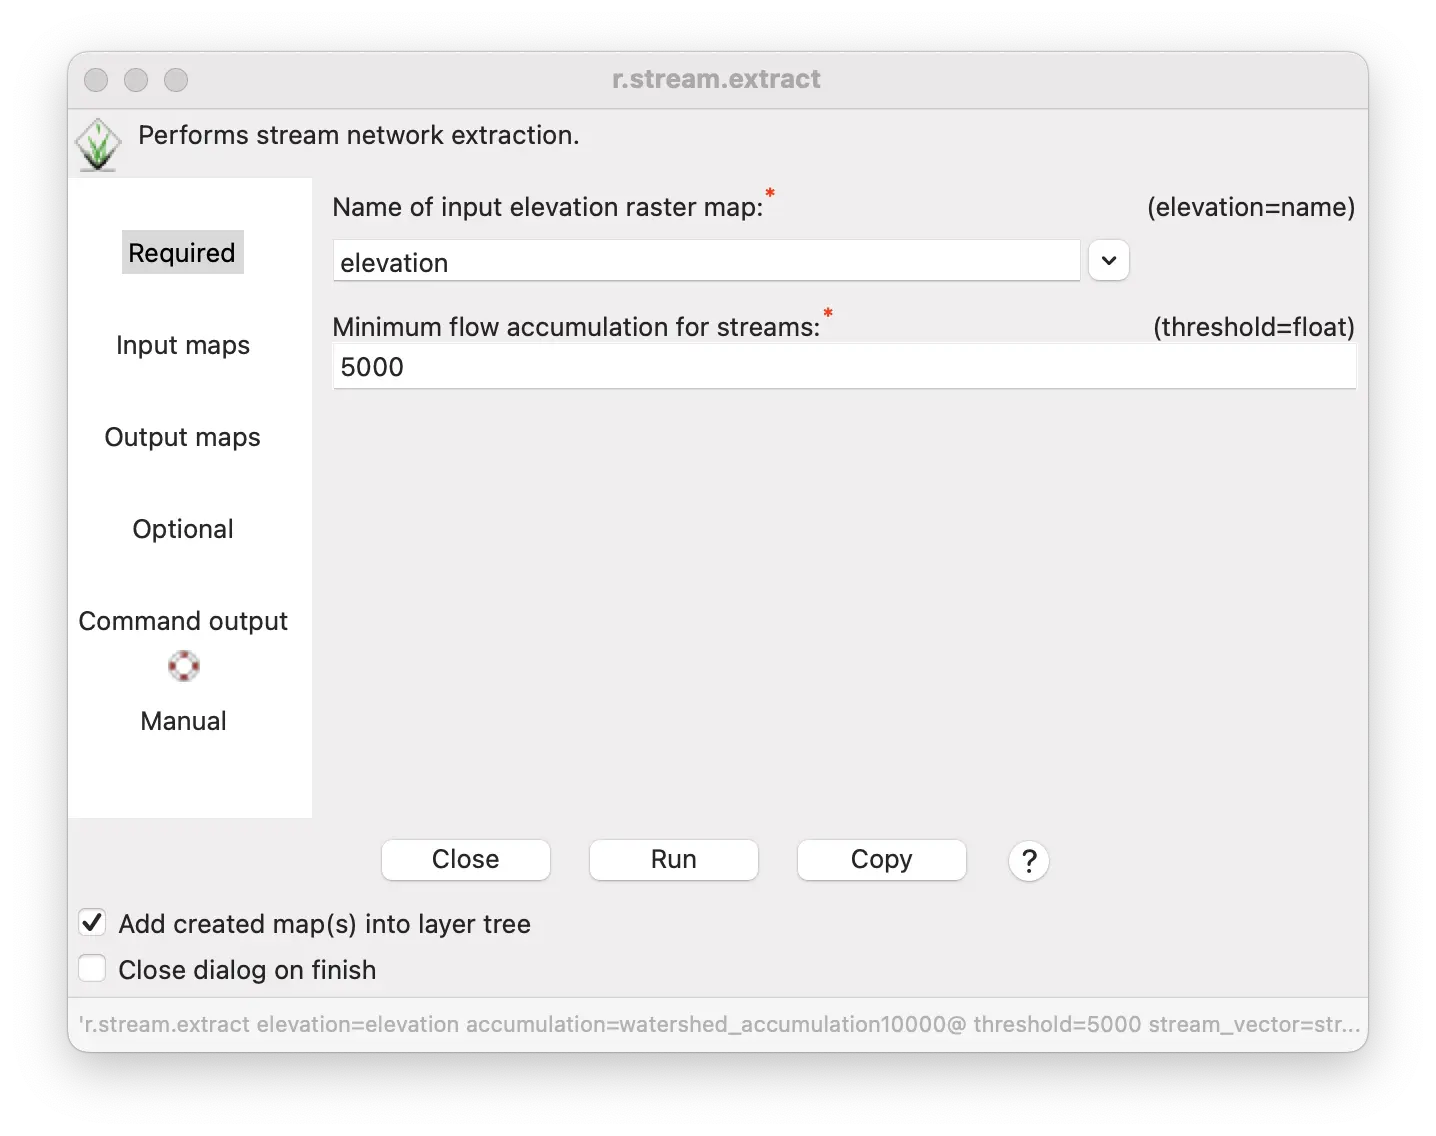Switch to the Required tab
Viewport: 1436px width, 1136px height.
pyautogui.click(x=182, y=252)
